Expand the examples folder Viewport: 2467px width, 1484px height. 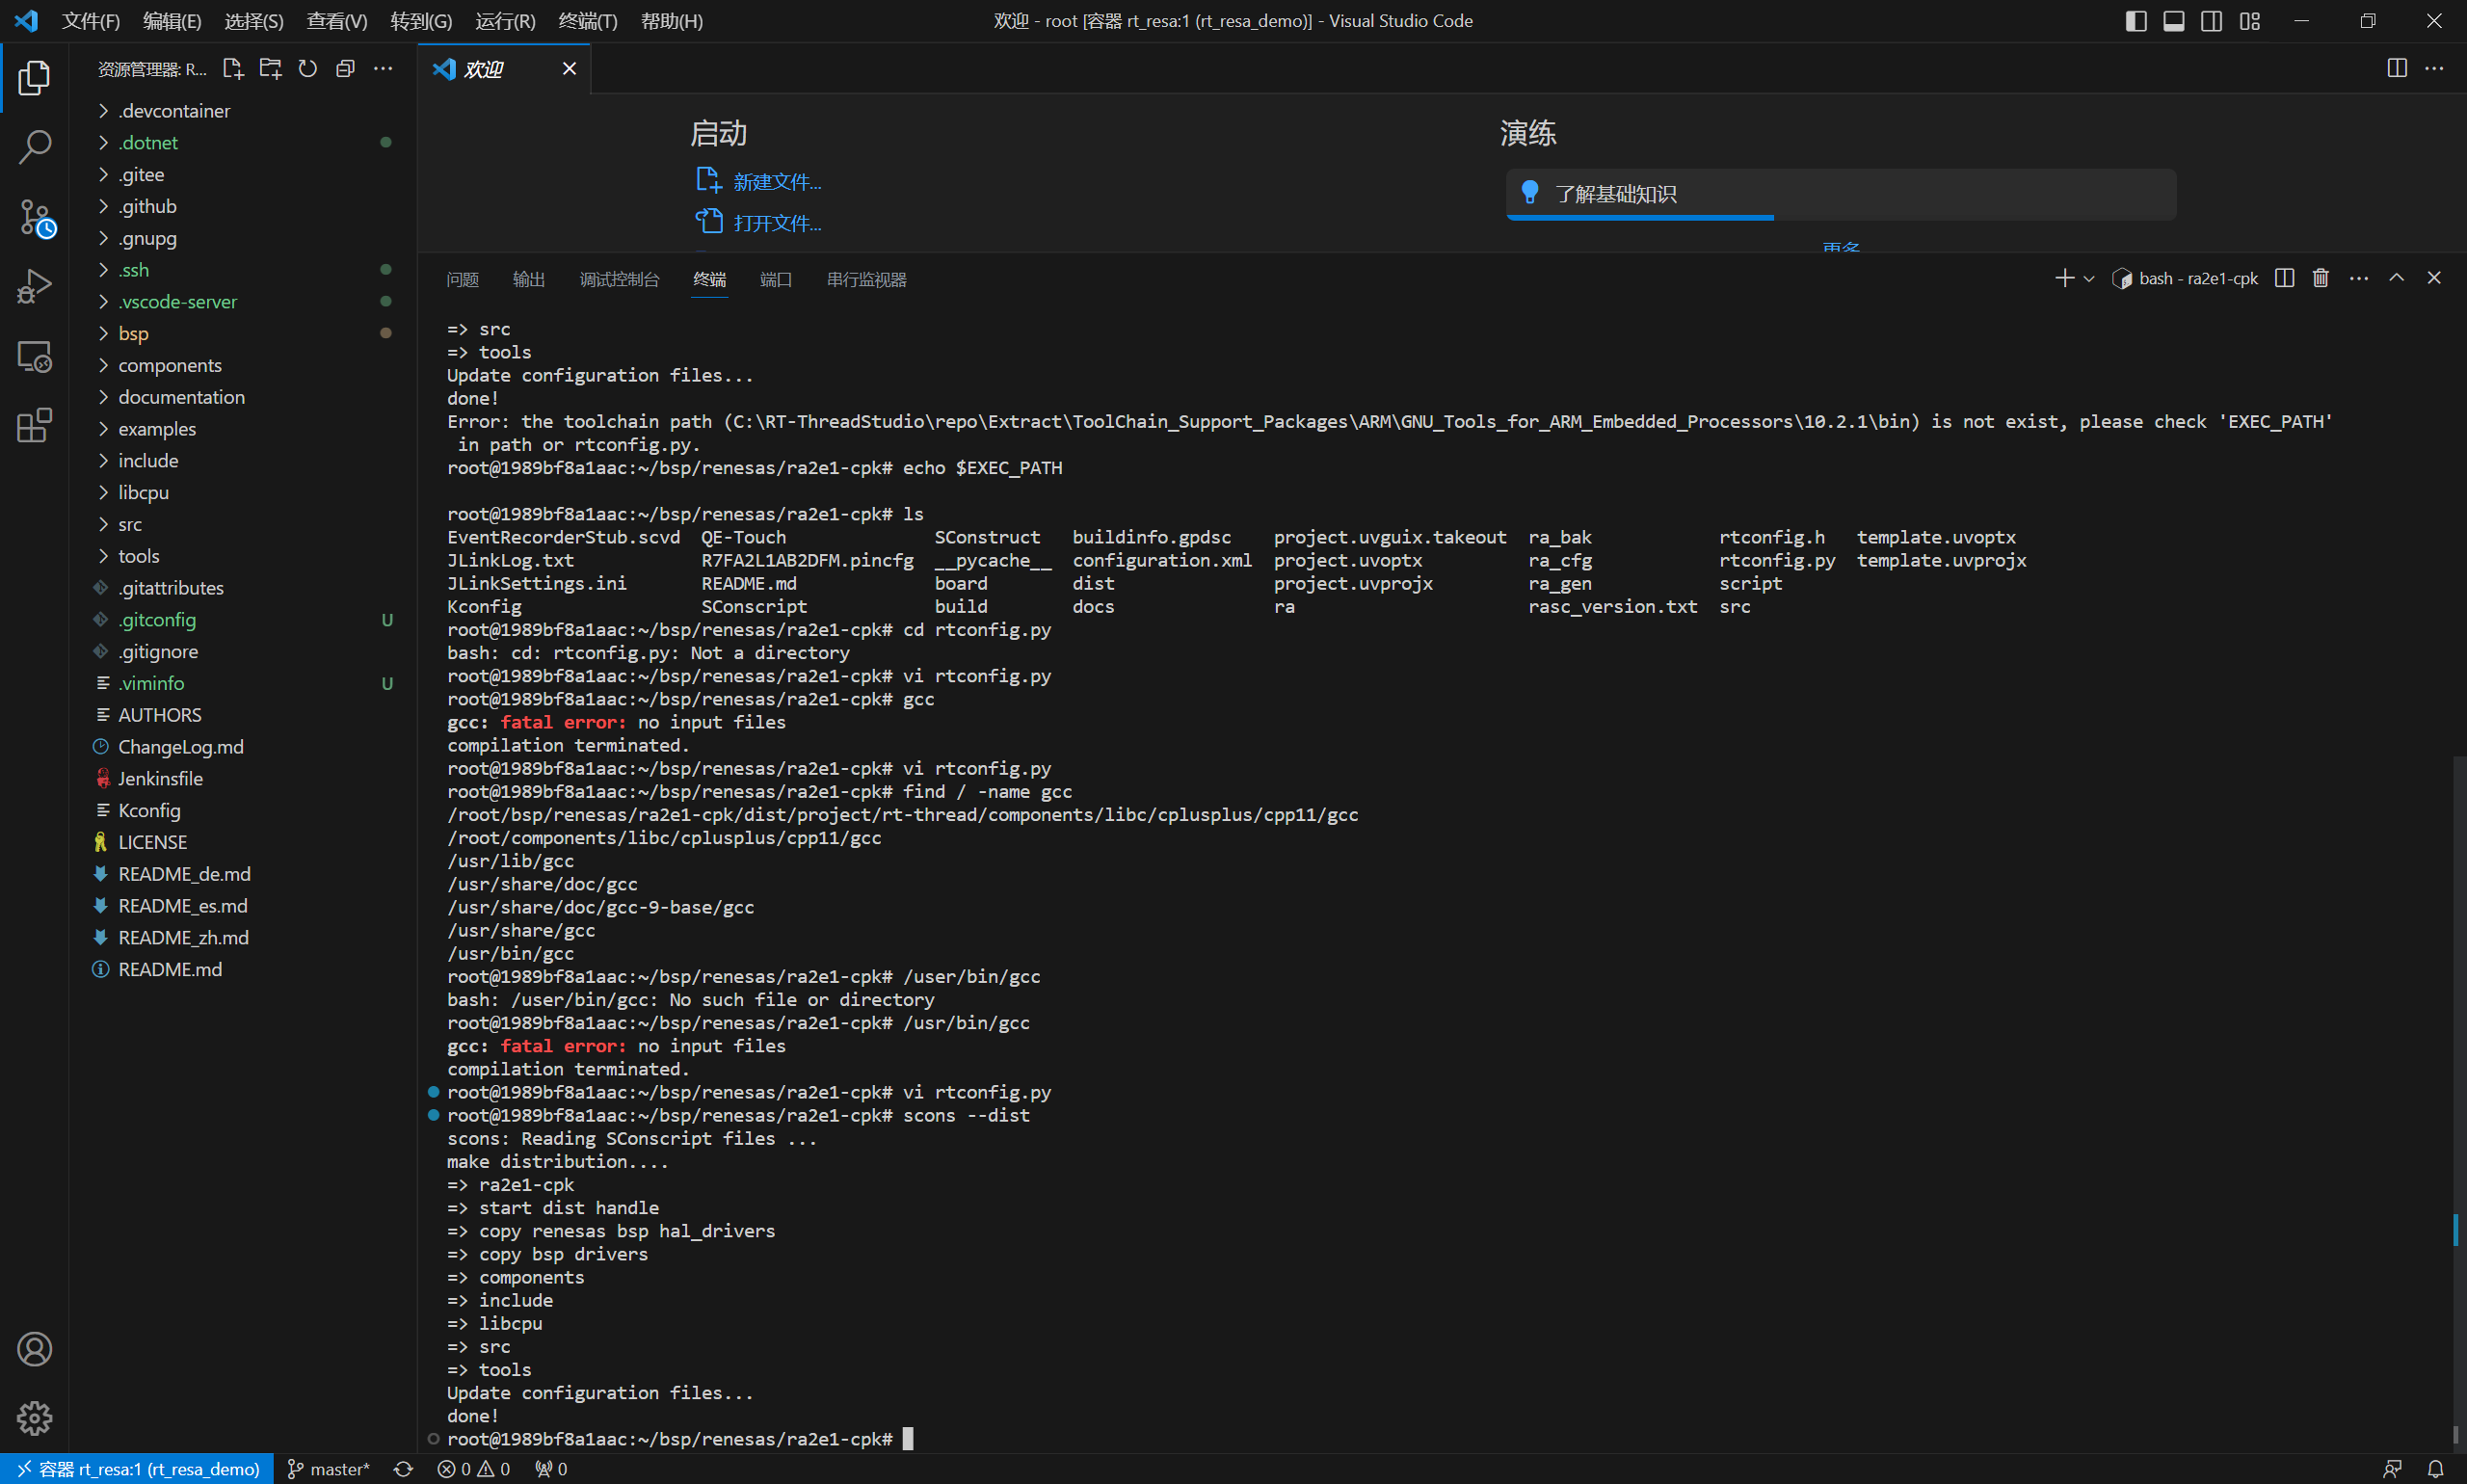click(243, 429)
